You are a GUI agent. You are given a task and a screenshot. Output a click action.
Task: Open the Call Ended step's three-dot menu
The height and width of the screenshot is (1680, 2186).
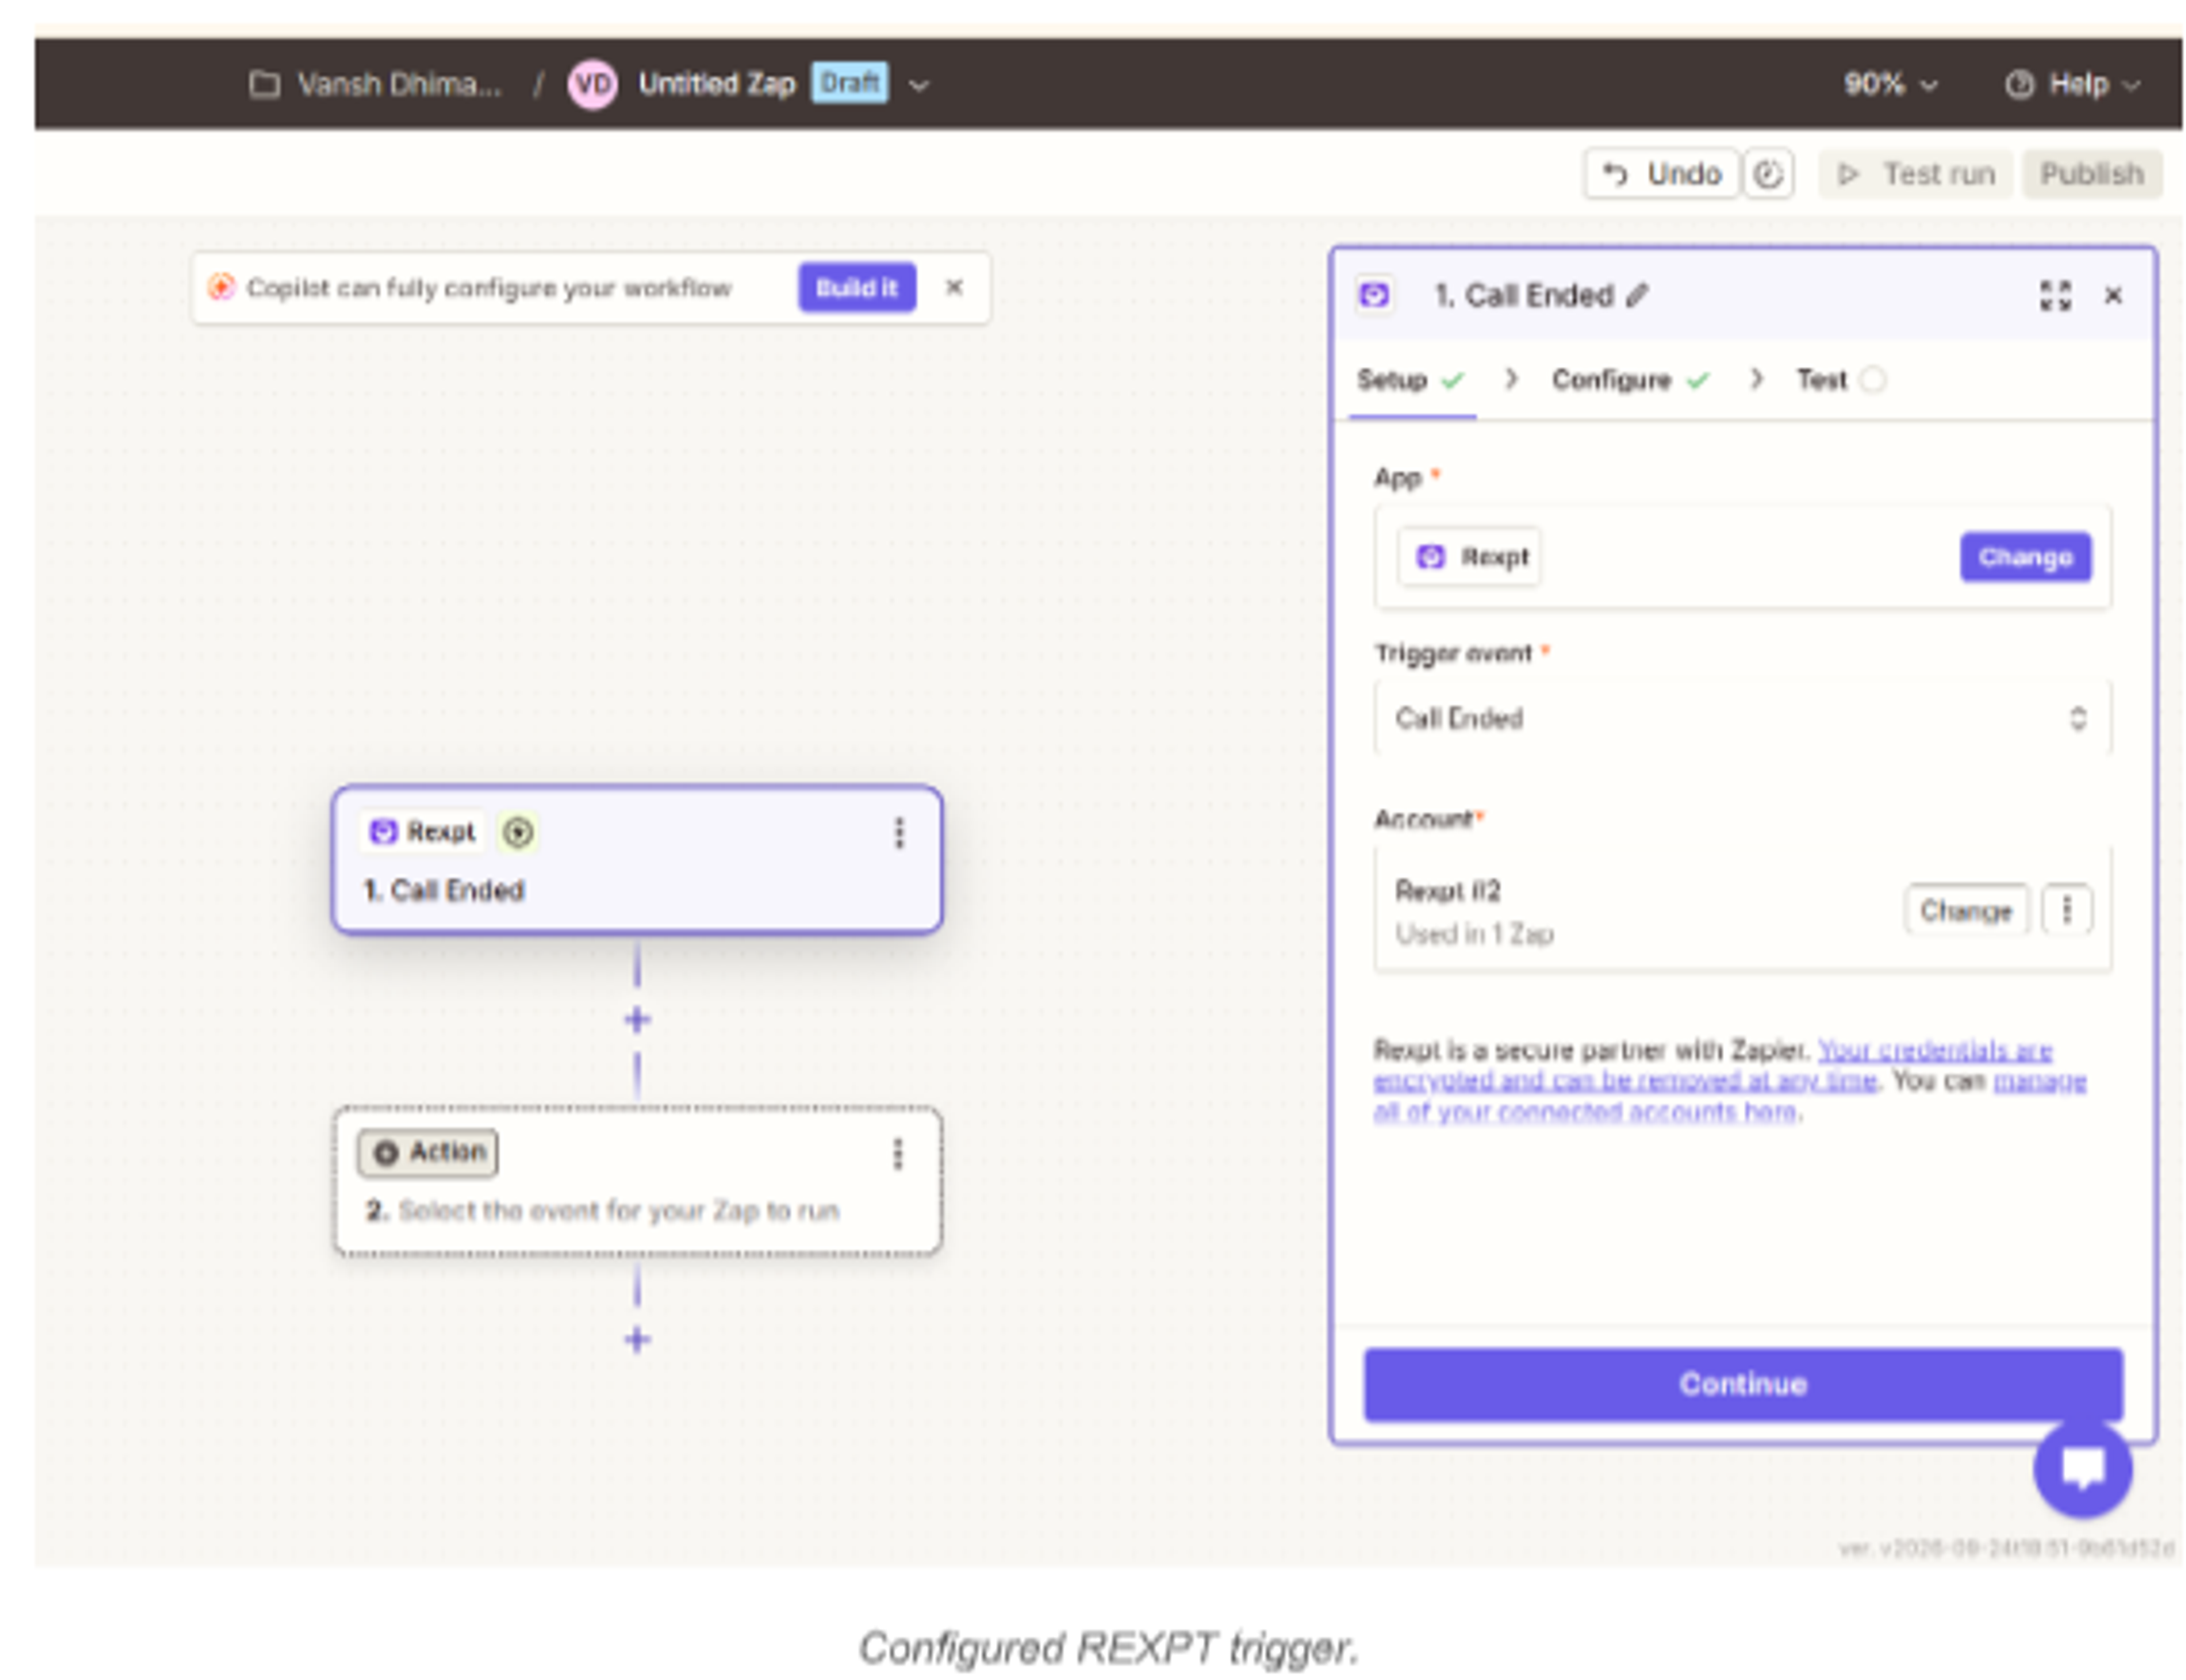pos(898,833)
